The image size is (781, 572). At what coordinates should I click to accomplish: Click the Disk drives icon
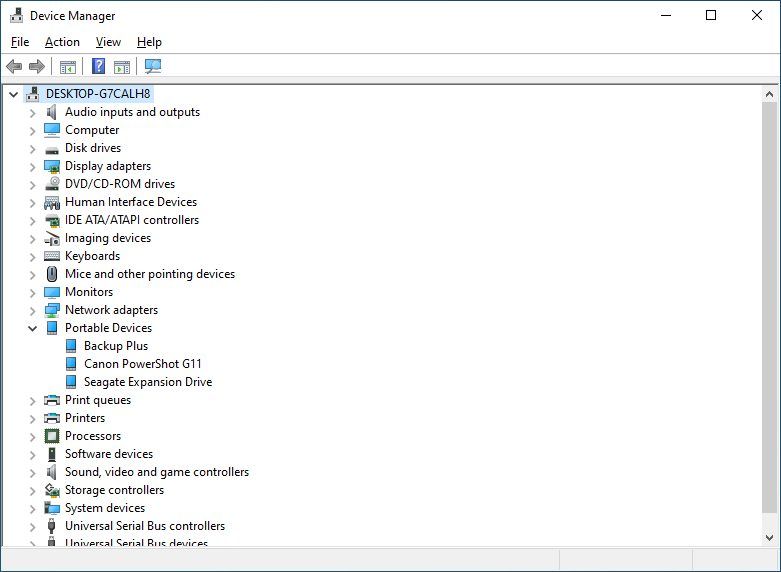52,149
